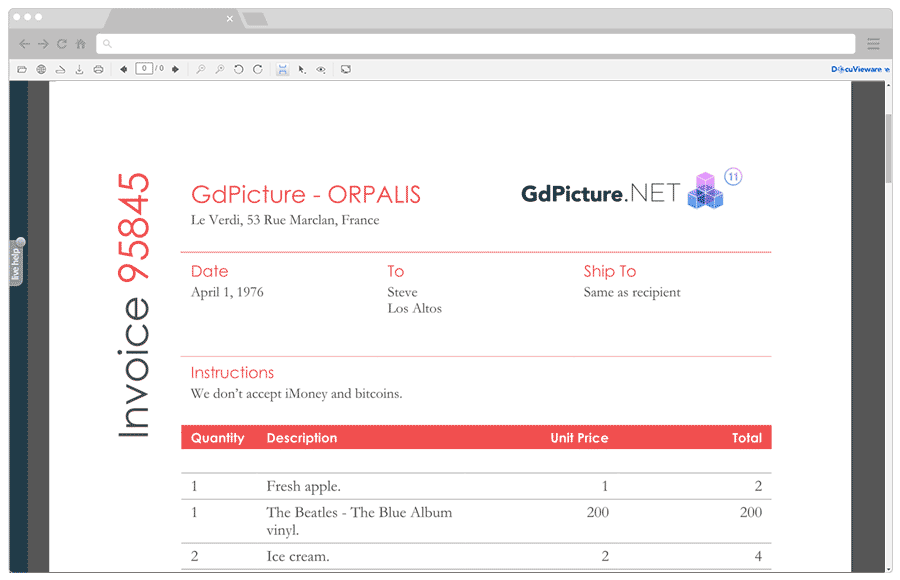The height and width of the screenshot is (580, 900).
Task: Open the live help side tab
Action: click(17, 262)
